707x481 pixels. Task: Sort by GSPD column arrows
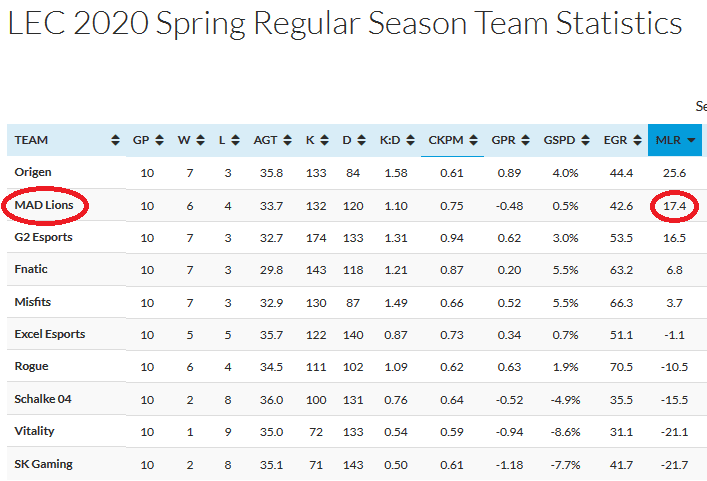pyautogui.click(x=585, y=140)
